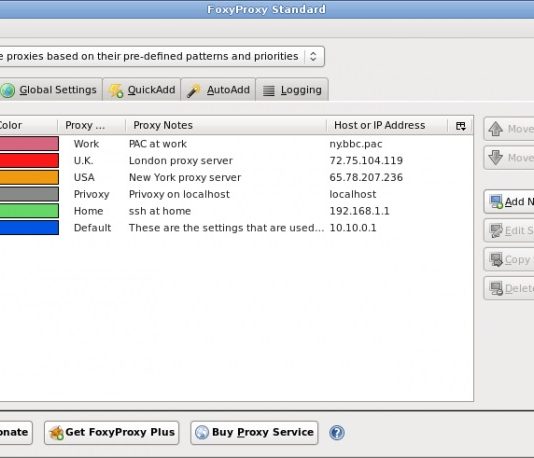Switch to the Logging tab
This screenshot has height=458, width=534.
pos(292,90)
